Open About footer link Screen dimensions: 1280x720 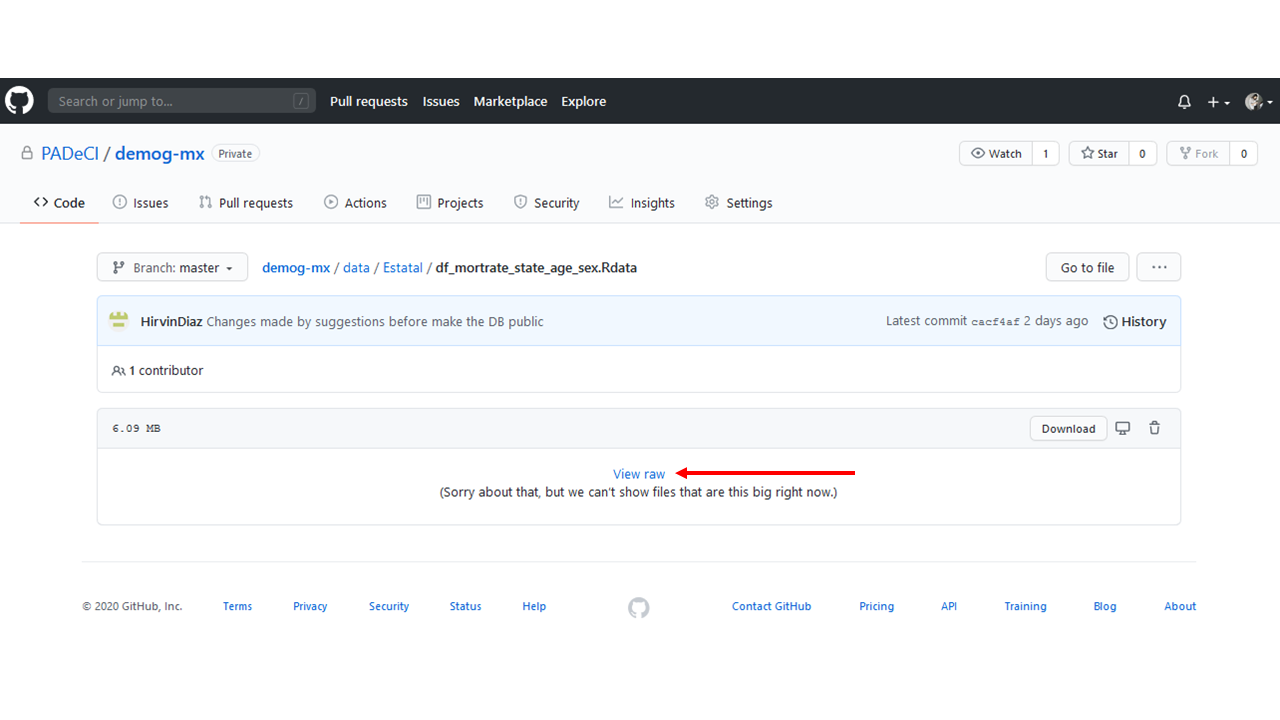click(1180, 606)
